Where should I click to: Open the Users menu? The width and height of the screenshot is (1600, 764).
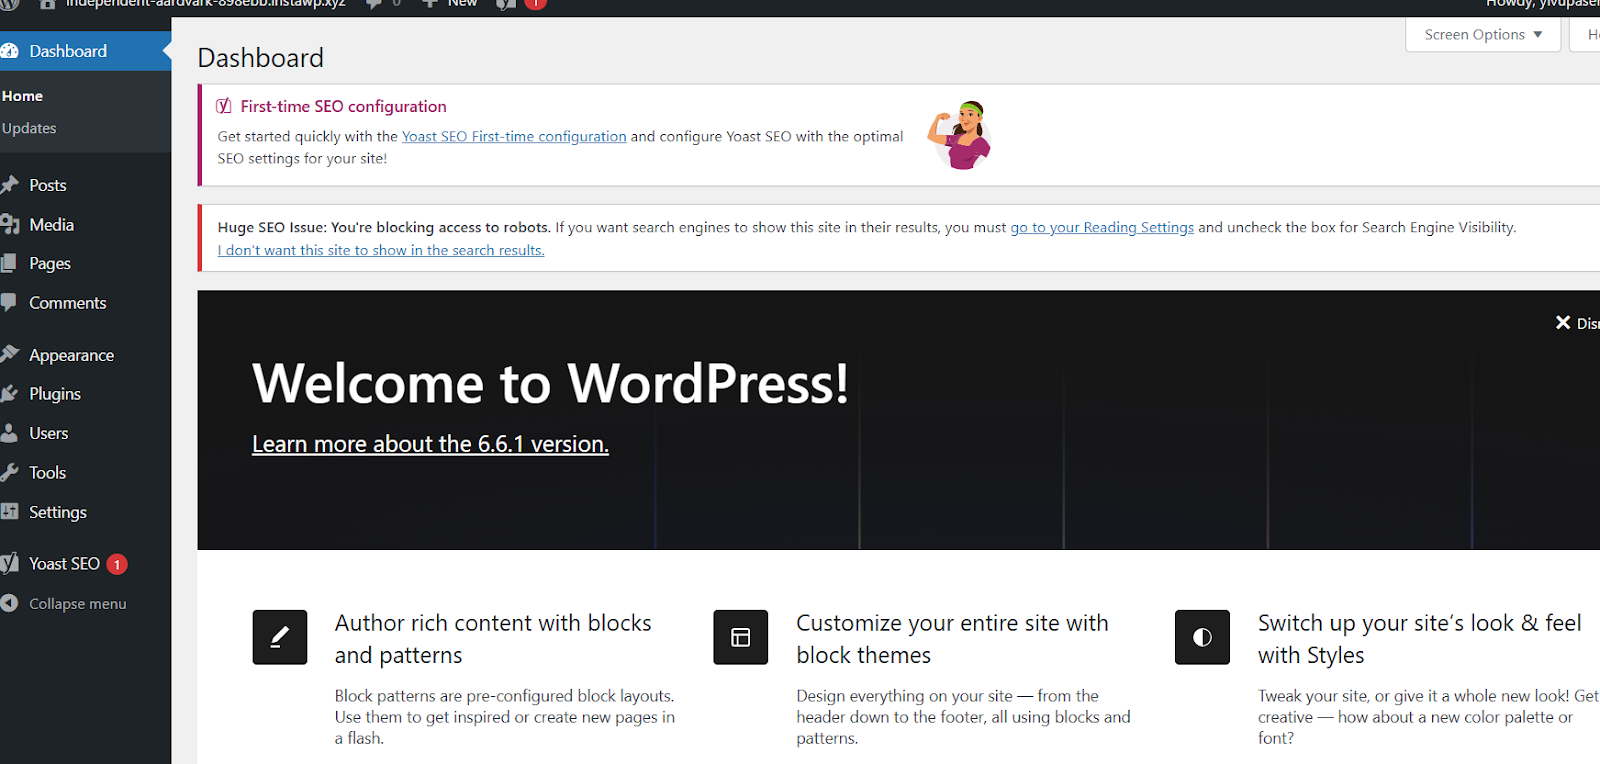[x=49, y=433]
